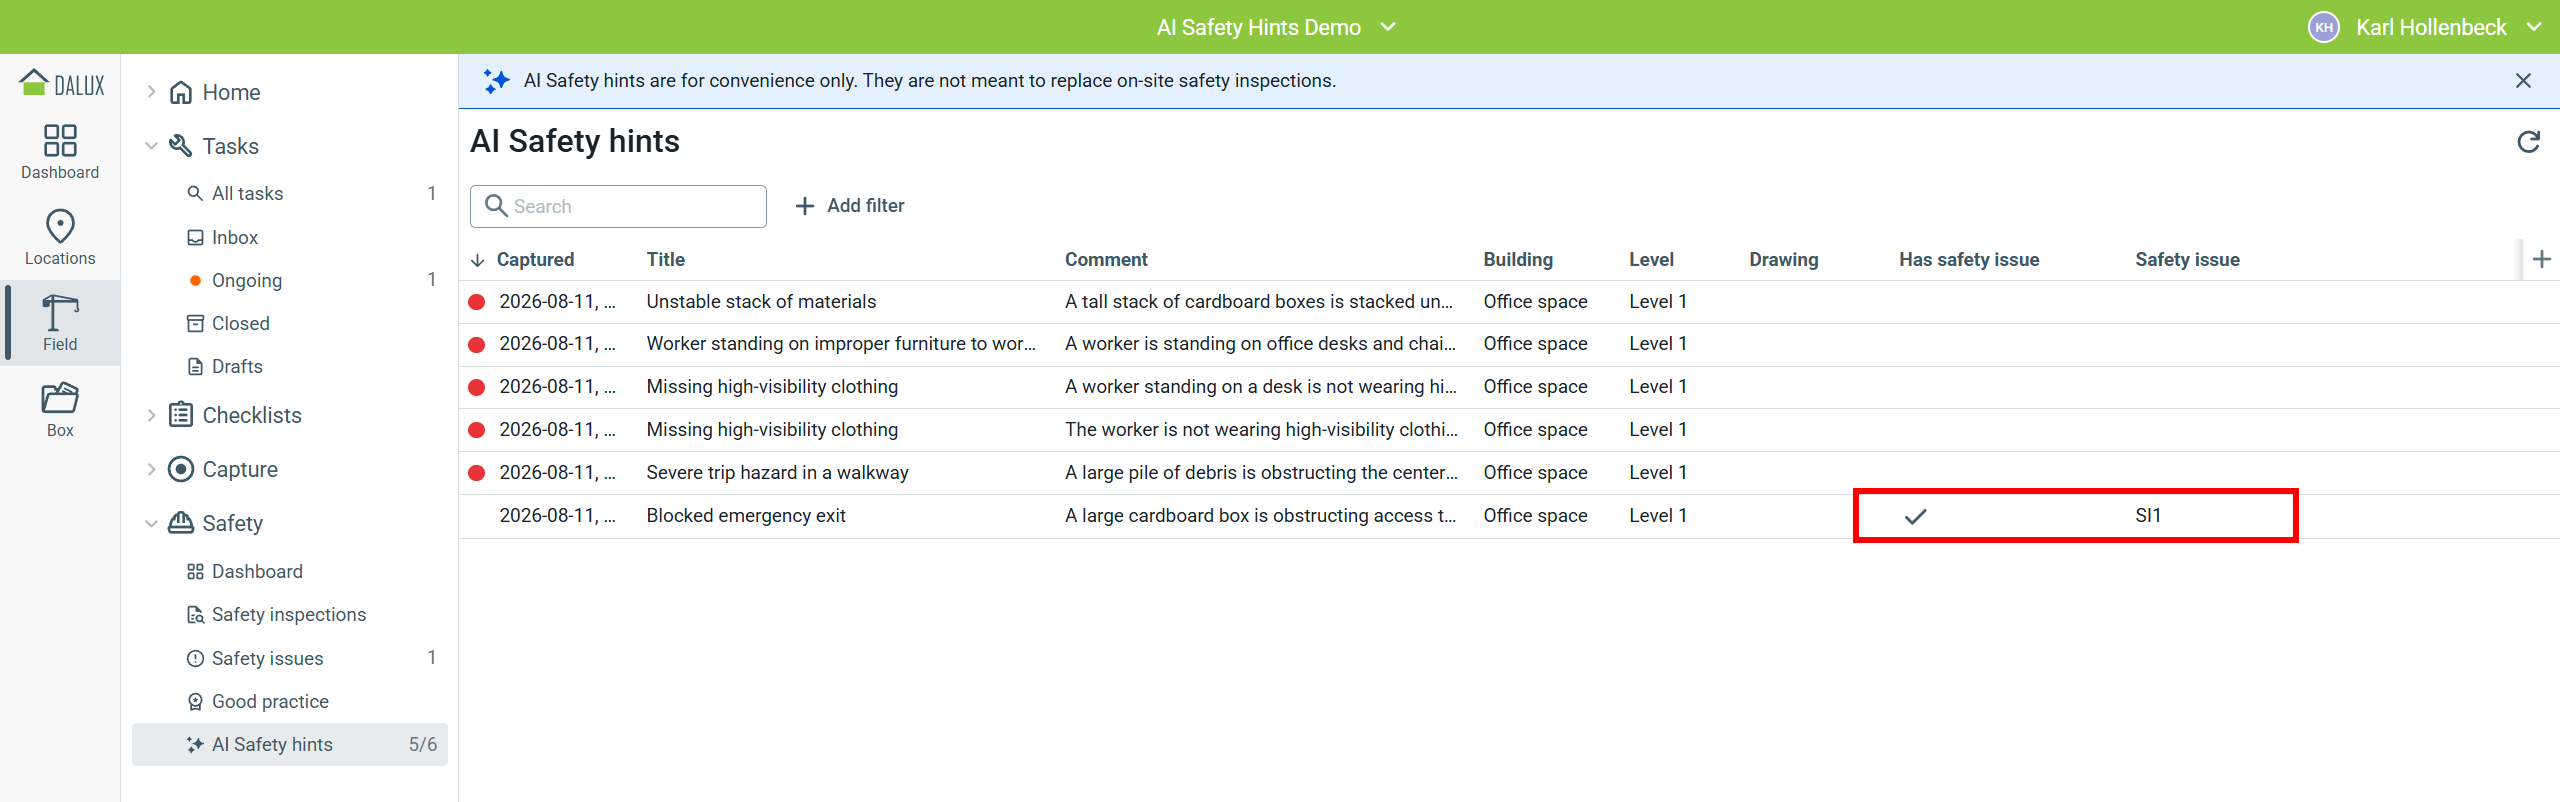
Task: Open the Unstable stack of materials row
Action: (x=1509, y=302)
